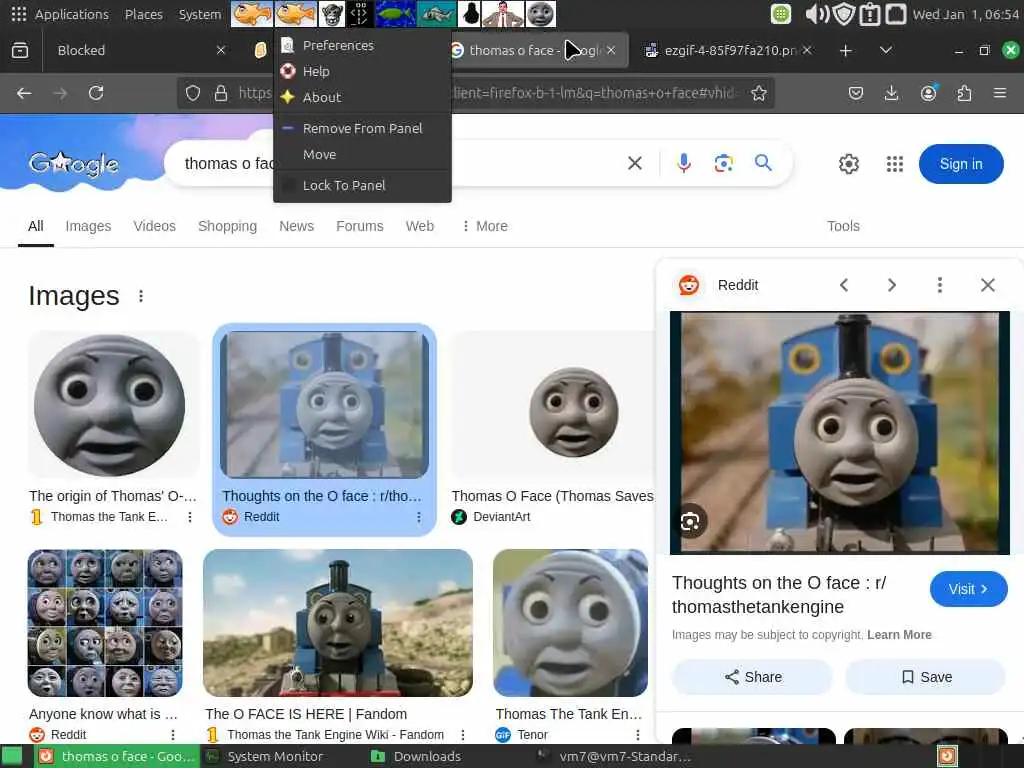Open the Firefox hamburger application menu

click(999, 93)
